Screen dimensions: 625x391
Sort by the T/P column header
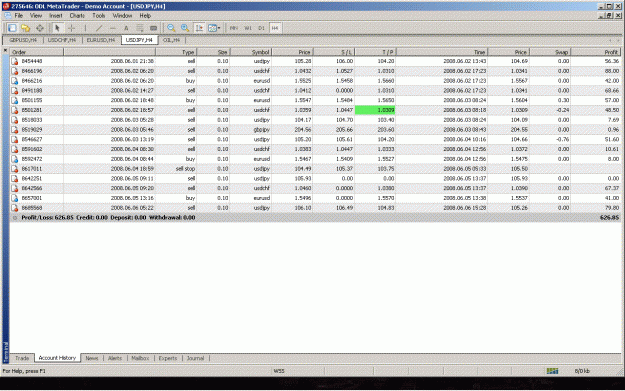tap(375, 52)
